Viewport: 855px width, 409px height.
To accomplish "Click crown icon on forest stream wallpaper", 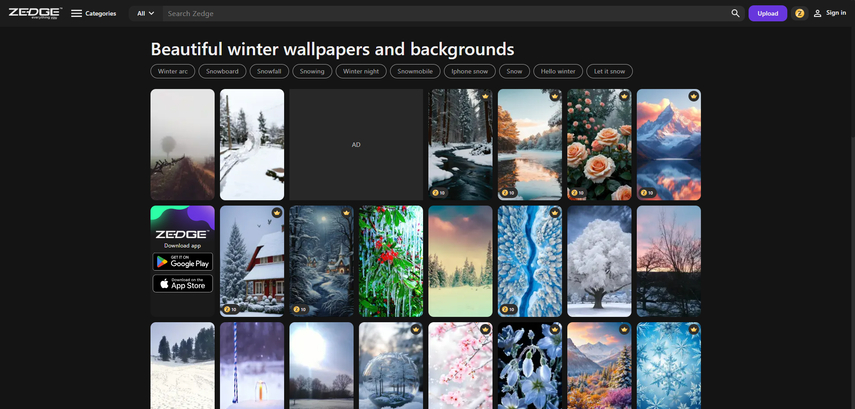I will pos(485,97).
